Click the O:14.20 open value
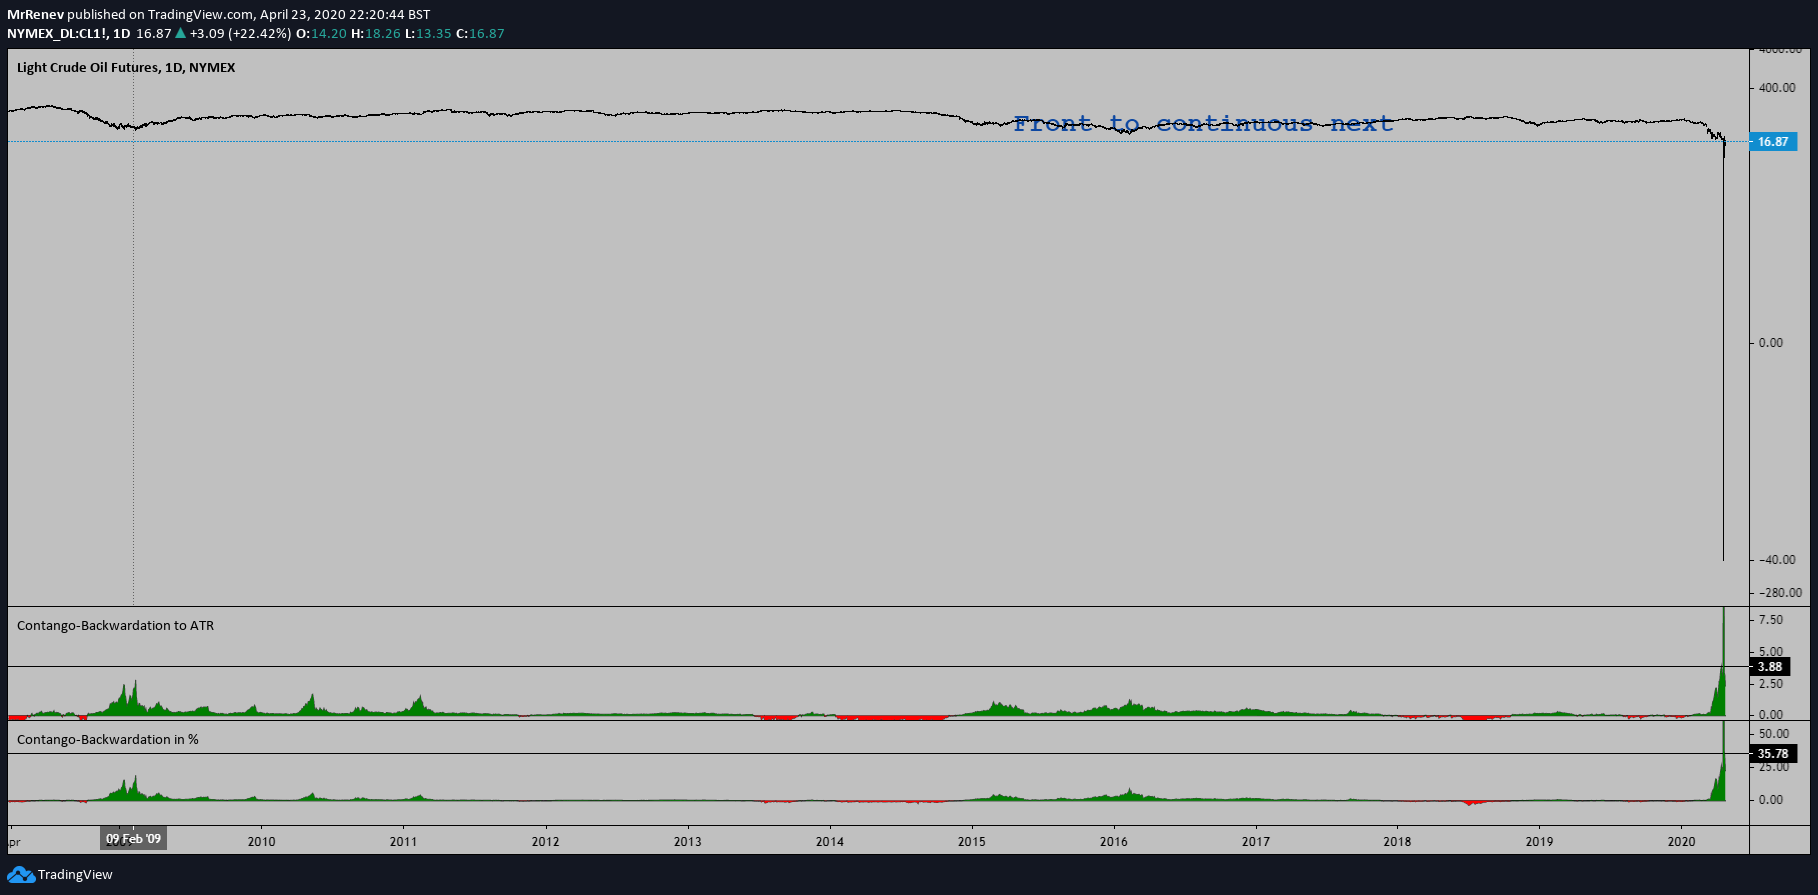Image resolution: width=1818 pixels, height=895 pixels. pyautogui.click(x=321, y=33)
